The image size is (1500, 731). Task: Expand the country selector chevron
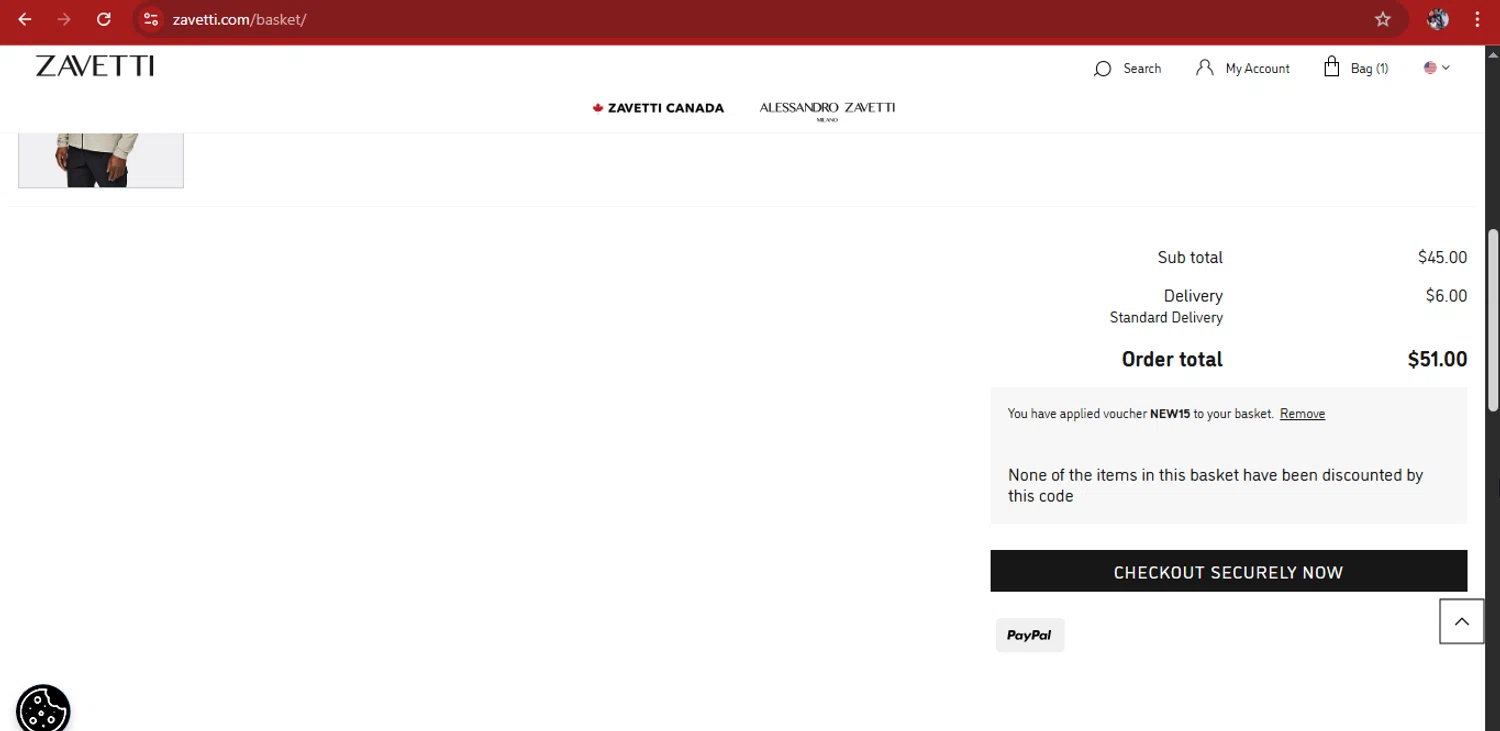(x=1446, y=68)
